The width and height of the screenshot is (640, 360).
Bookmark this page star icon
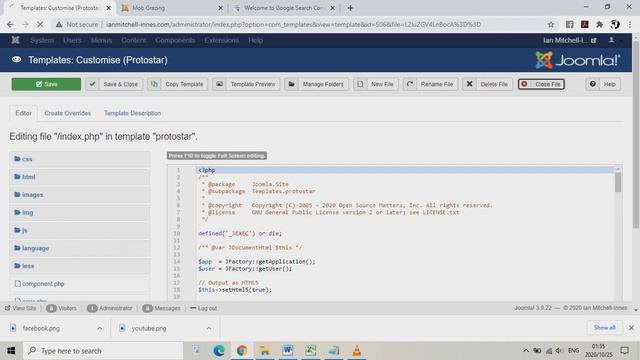tap(551, 24)
